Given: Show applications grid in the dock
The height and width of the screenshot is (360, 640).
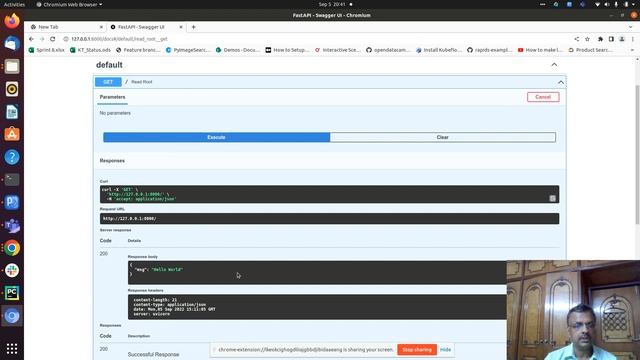Looking at the screenshot, I should [x=12, y=349].
